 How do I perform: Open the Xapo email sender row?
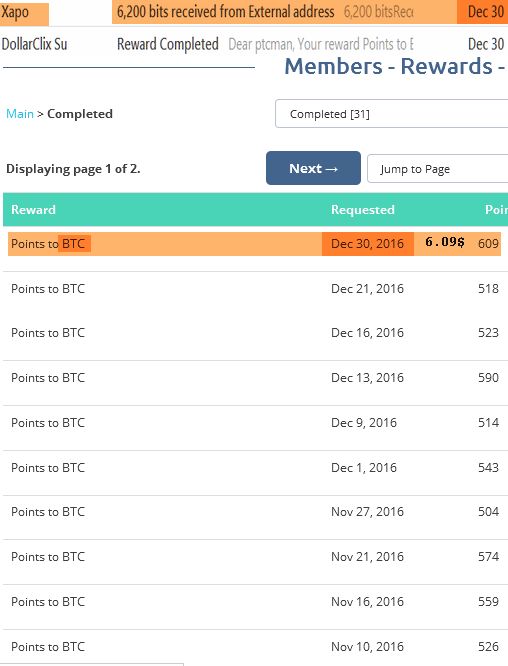(x=24, y=13)
